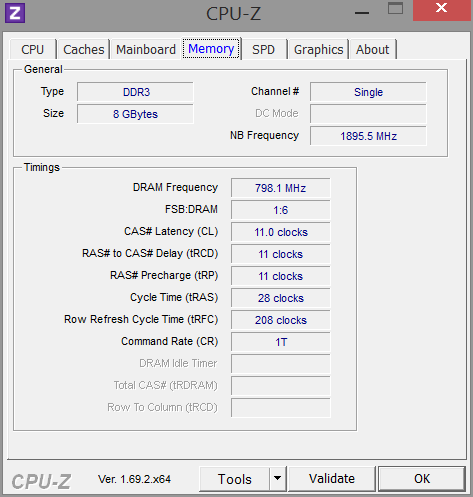Click the 8 GBytes size field
This screenshot has height=497, width=473.
(x=135, y=114)
